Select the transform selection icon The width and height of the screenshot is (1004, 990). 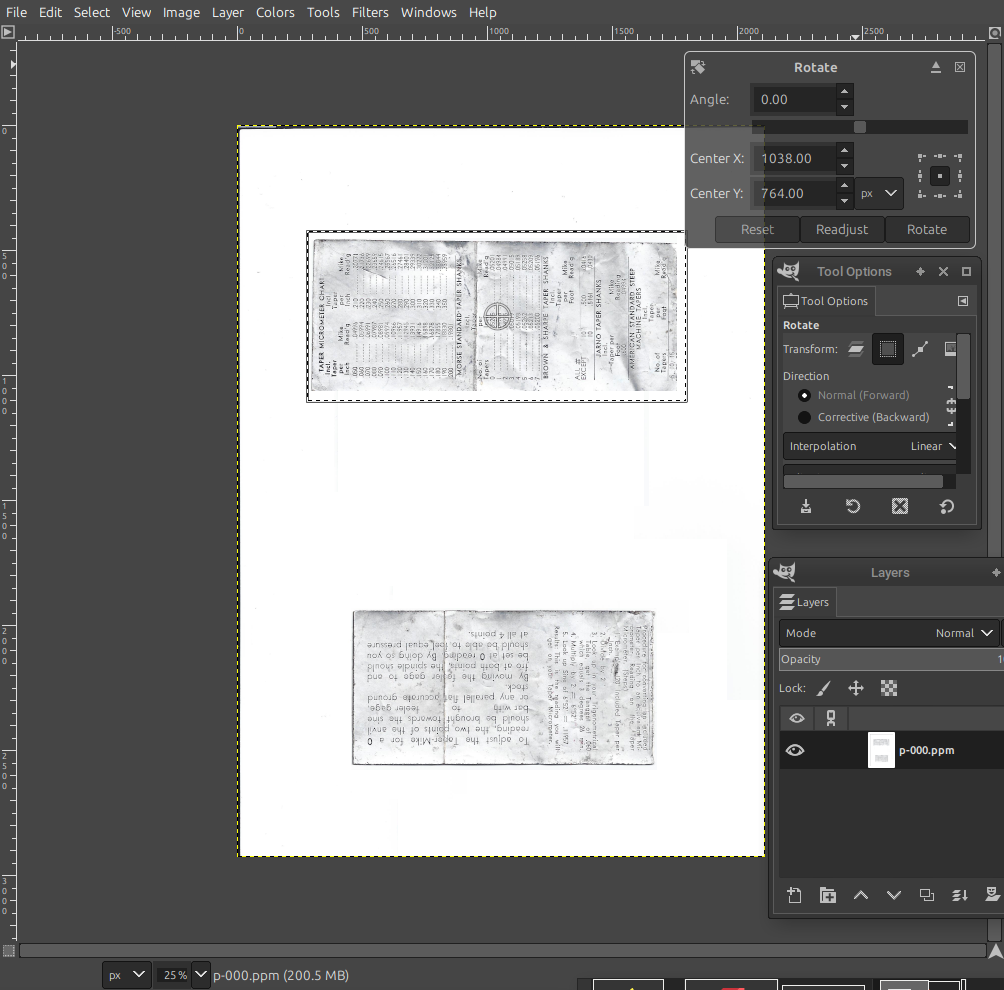coord(887,349)
